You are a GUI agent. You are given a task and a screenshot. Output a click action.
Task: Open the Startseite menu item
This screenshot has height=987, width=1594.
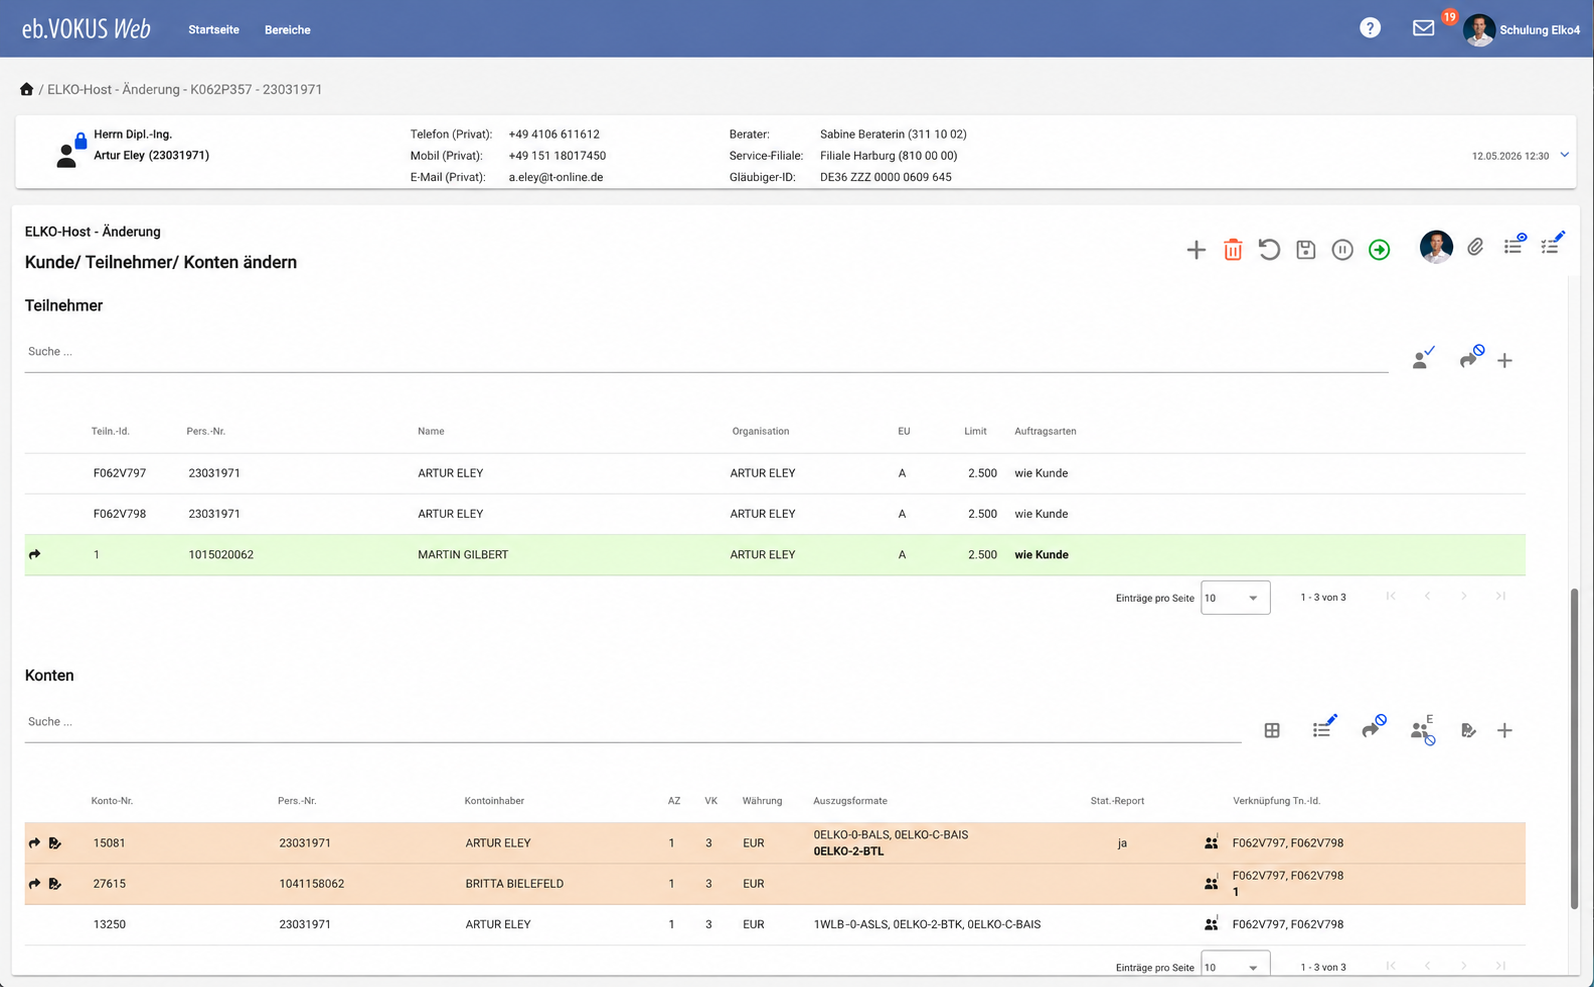(x=214, y=30)
